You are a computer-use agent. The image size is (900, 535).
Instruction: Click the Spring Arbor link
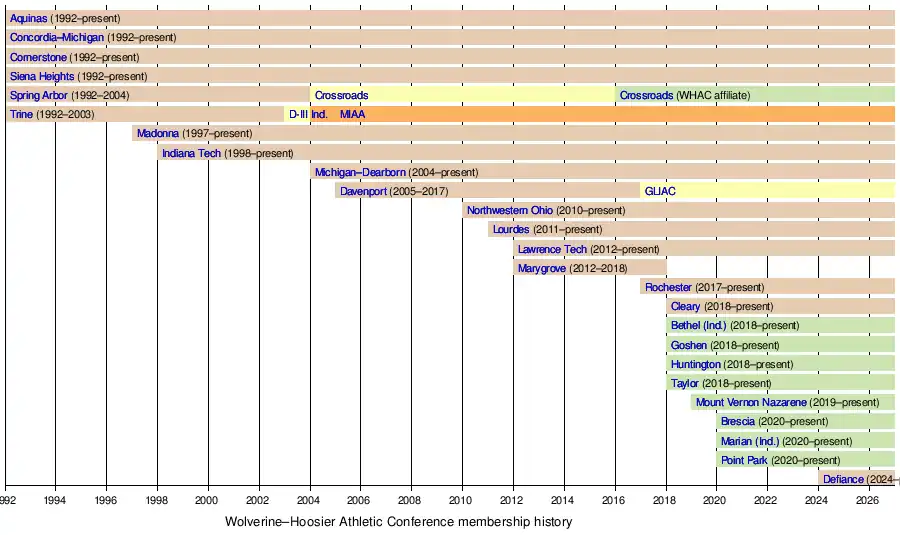39,95
